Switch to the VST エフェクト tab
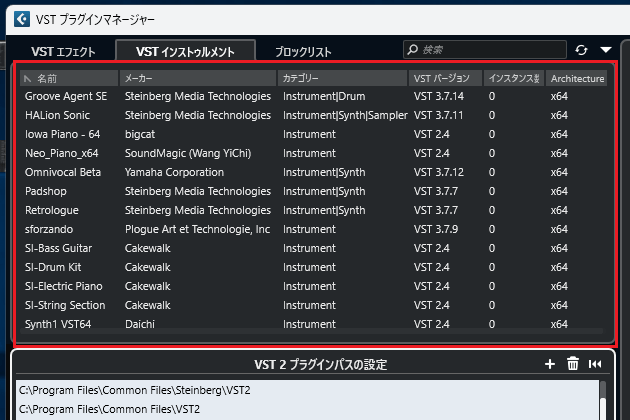The height and width of the screenshot is (420, 630). coord(61,50)
